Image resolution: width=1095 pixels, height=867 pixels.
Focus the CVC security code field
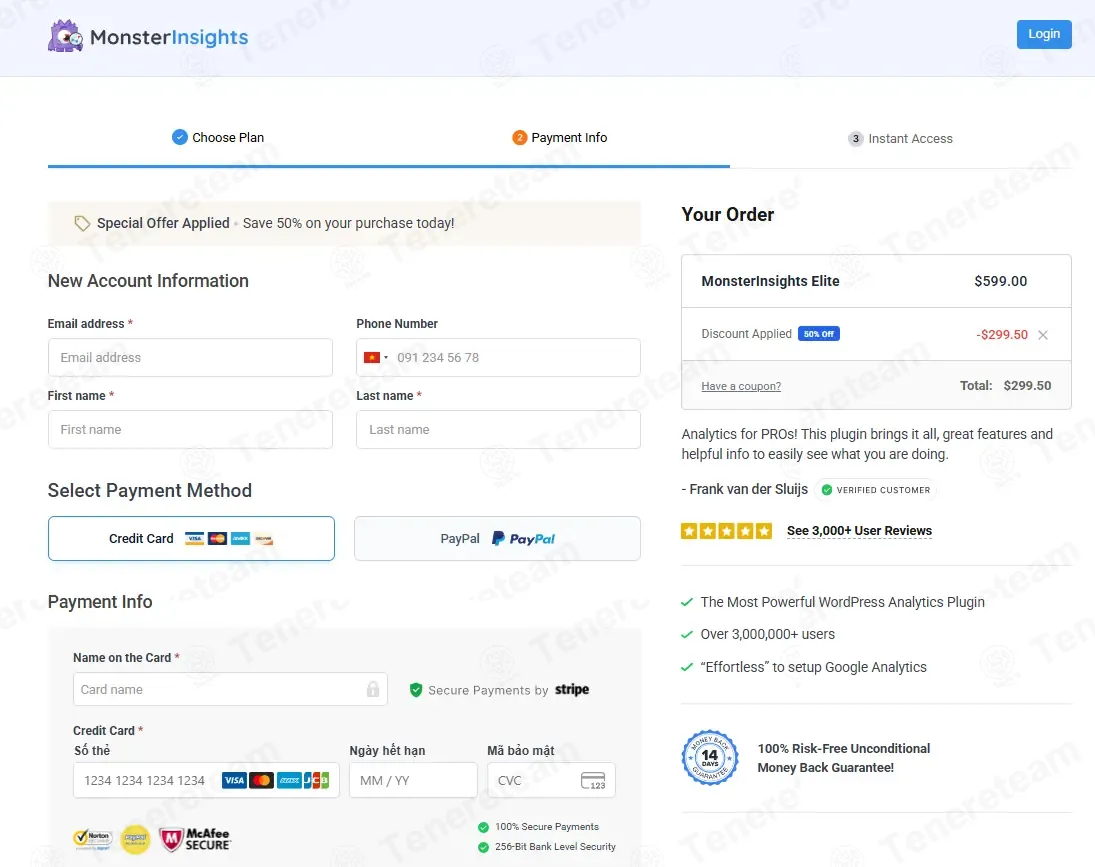[551, 780]
